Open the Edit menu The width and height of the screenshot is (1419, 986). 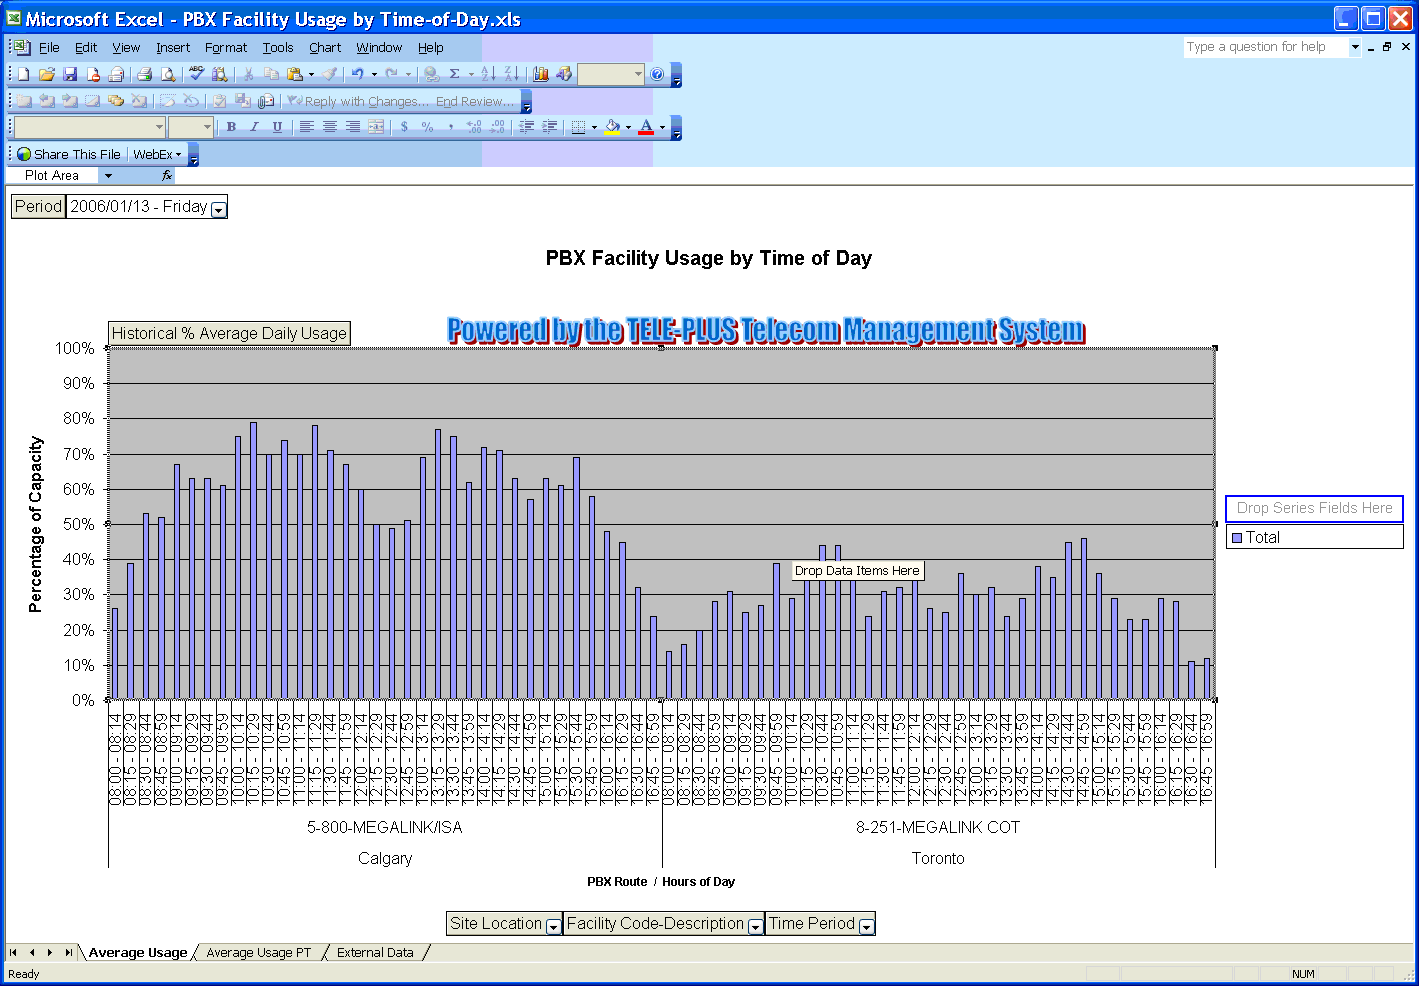pos(86,47)
